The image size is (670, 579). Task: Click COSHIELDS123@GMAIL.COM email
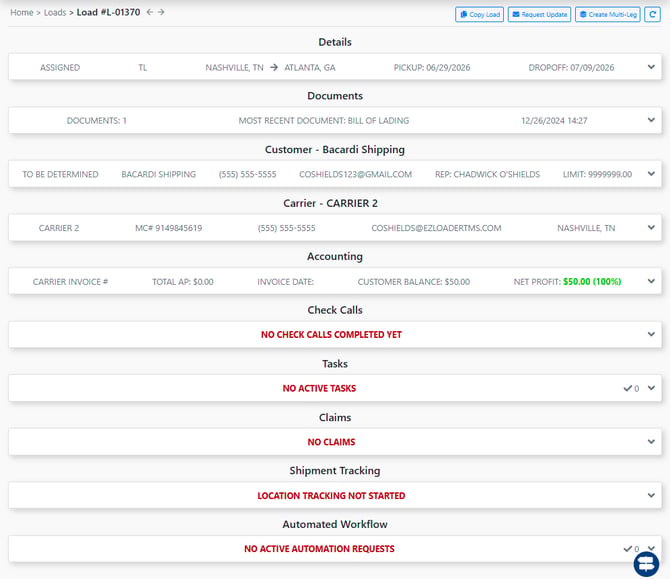356,174
